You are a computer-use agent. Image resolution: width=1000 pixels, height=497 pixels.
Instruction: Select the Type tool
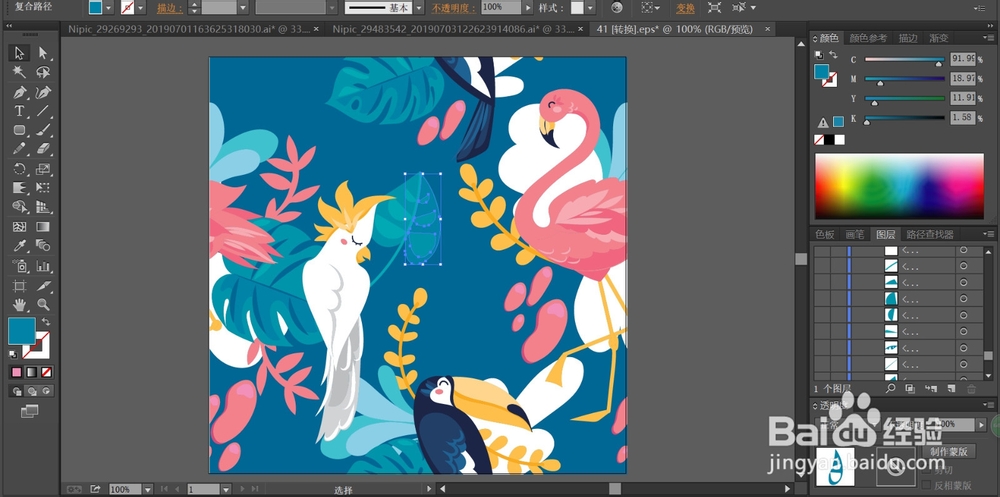(19, 111)
